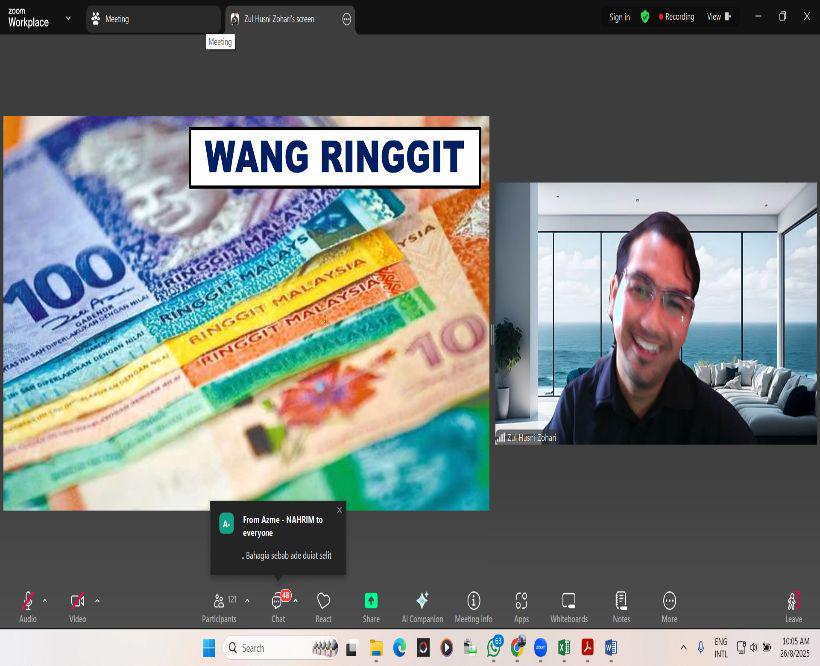Dismiss the chat notification from Azme
The image size is (820, 666).
pos(339,510)
